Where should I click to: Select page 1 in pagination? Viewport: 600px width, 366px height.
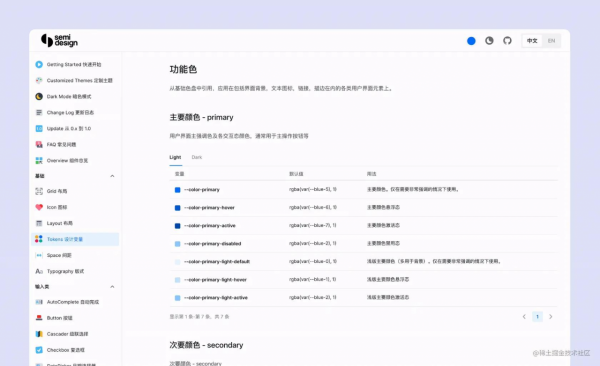[x=537, y=317]
